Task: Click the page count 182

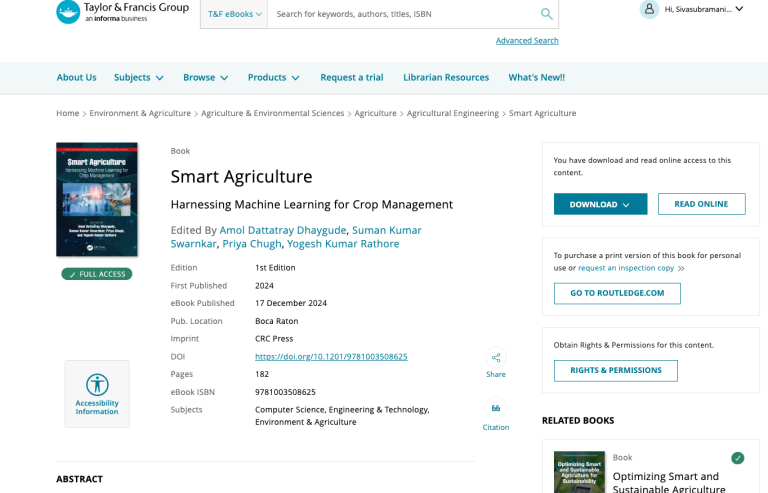Action: [262, 374]
